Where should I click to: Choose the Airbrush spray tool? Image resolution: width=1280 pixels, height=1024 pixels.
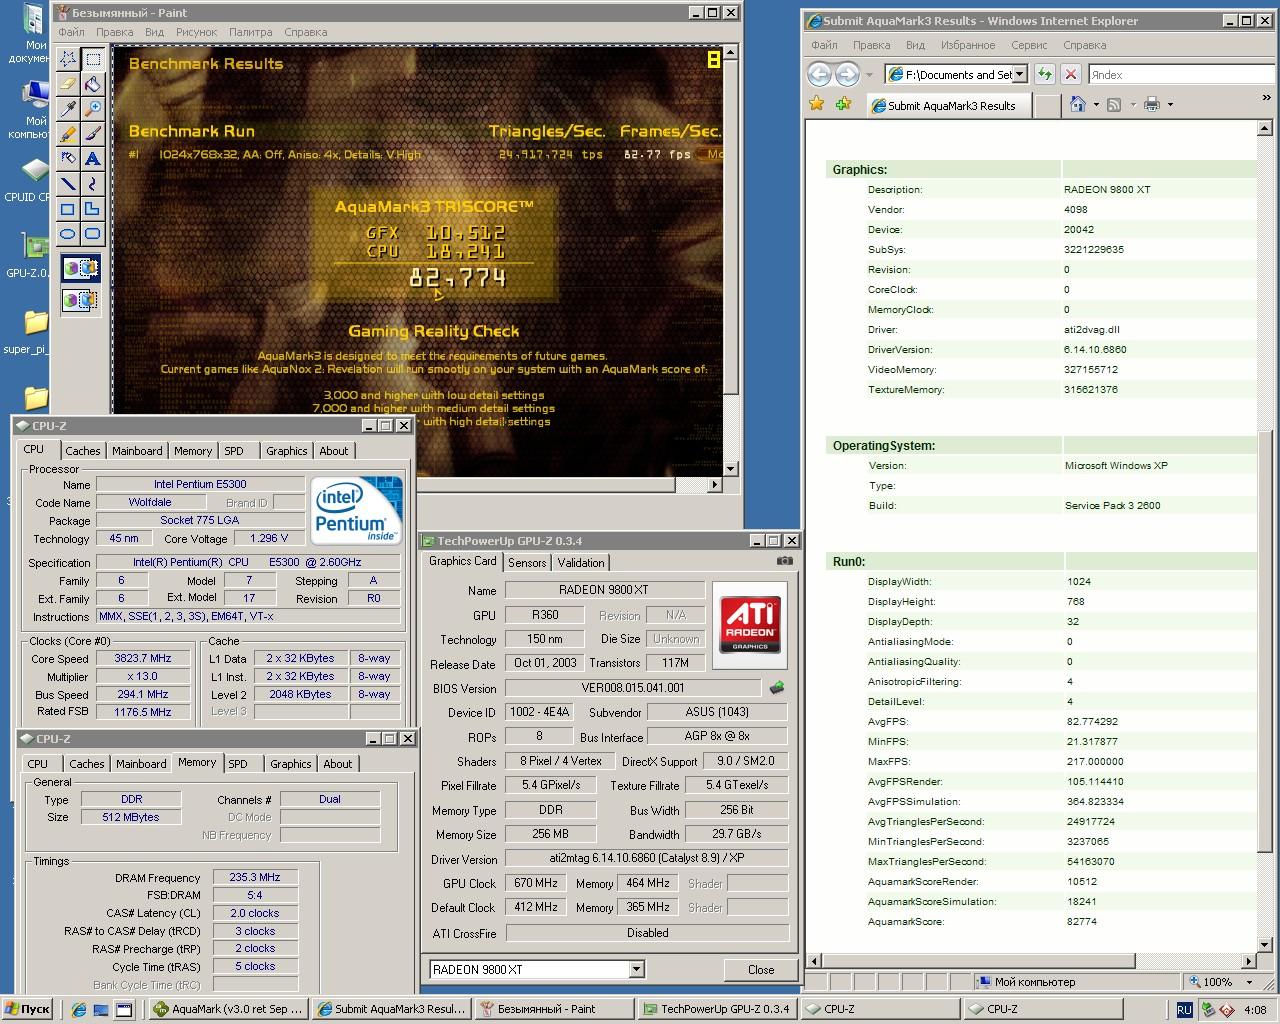pos(68,159)
